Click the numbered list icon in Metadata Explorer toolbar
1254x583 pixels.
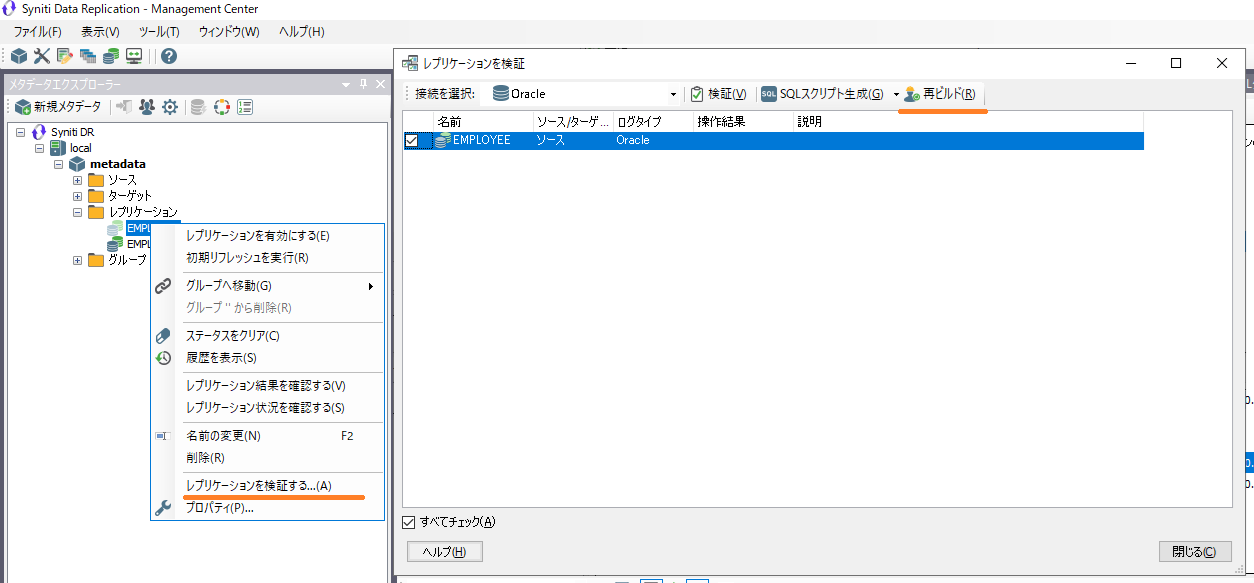[x=245, y=107]
